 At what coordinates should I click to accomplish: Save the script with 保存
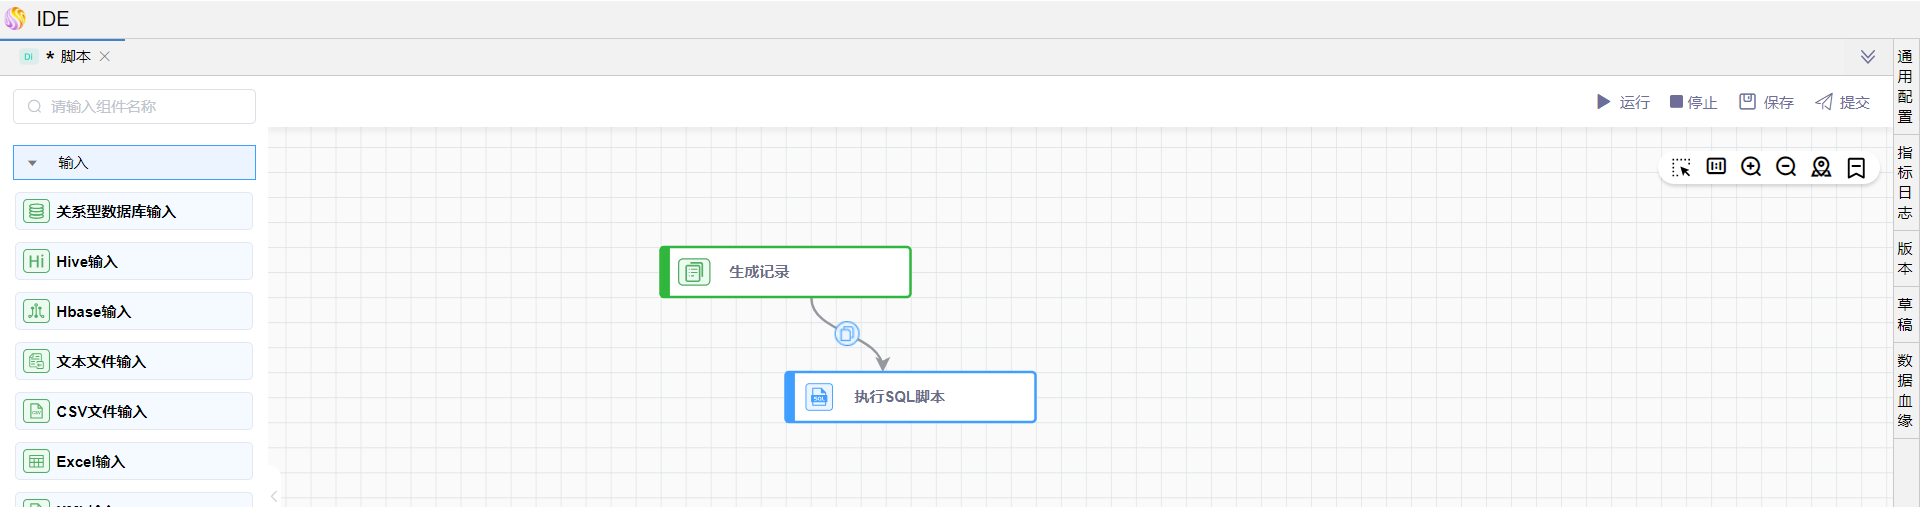click(1766, 102)
